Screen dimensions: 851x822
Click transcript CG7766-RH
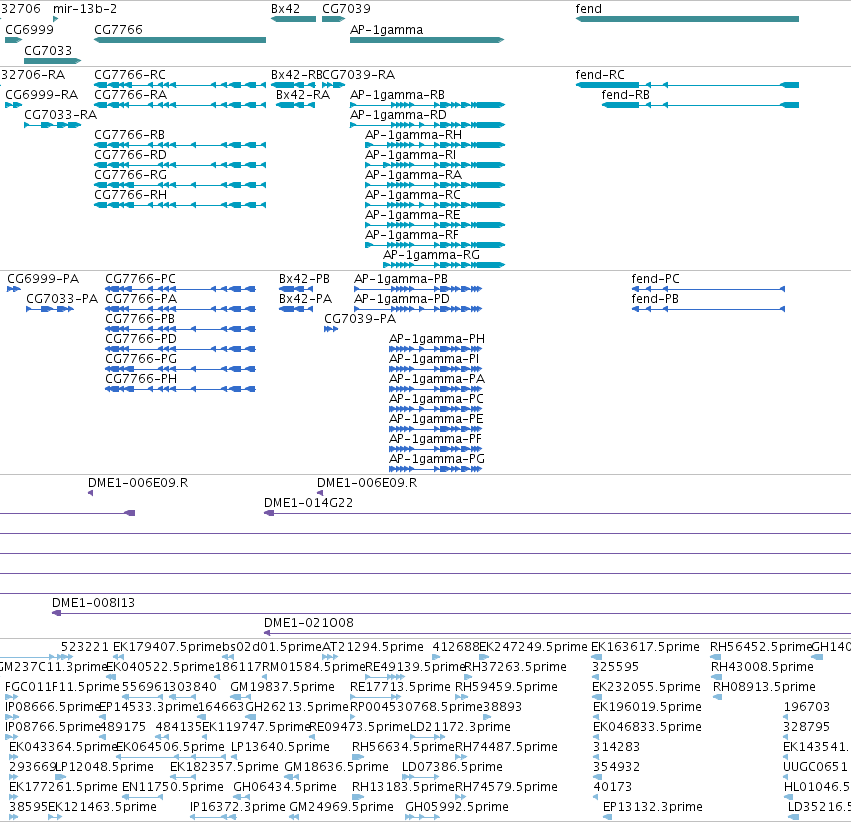130,195
